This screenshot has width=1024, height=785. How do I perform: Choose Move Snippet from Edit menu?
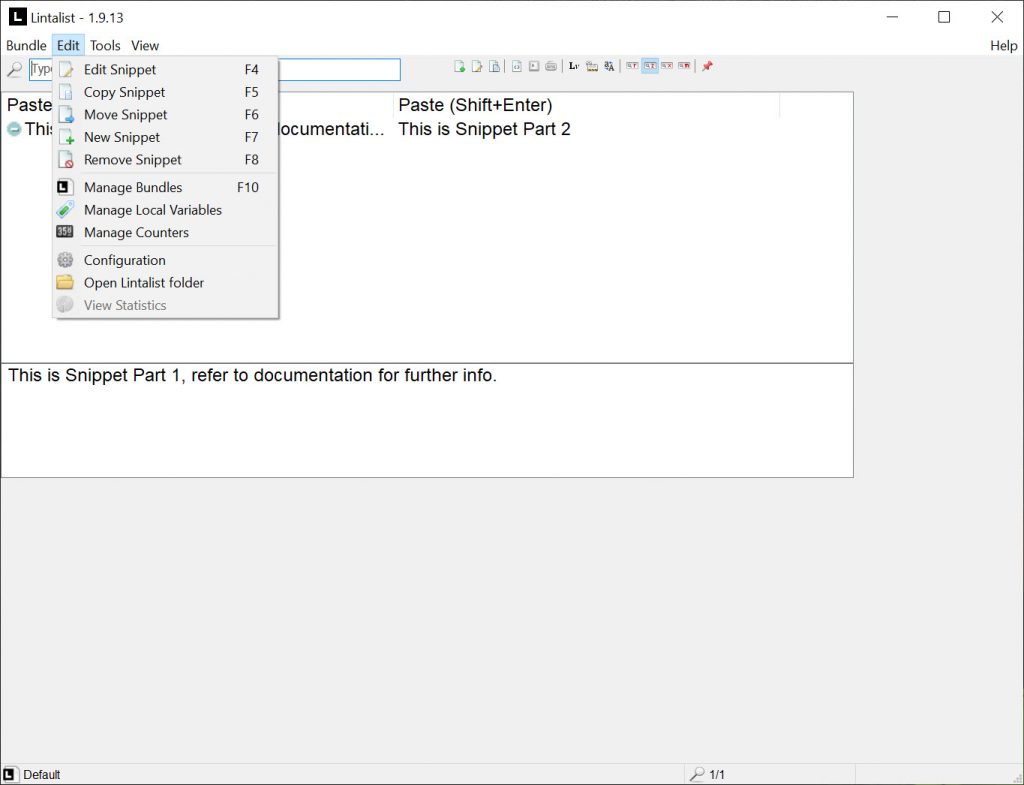point(165,115)
